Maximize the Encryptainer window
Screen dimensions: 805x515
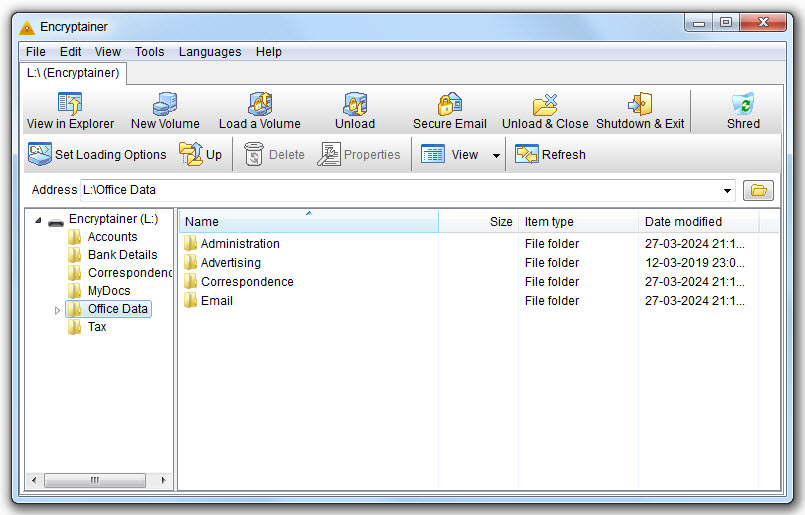pyautogui.click(x=726, y=23)
